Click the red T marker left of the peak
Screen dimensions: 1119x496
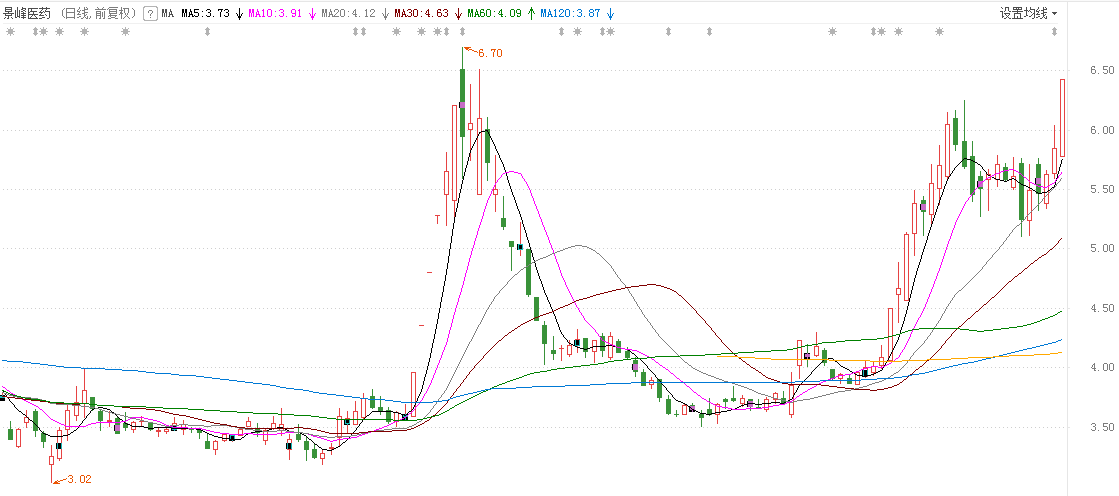(437, 219)
